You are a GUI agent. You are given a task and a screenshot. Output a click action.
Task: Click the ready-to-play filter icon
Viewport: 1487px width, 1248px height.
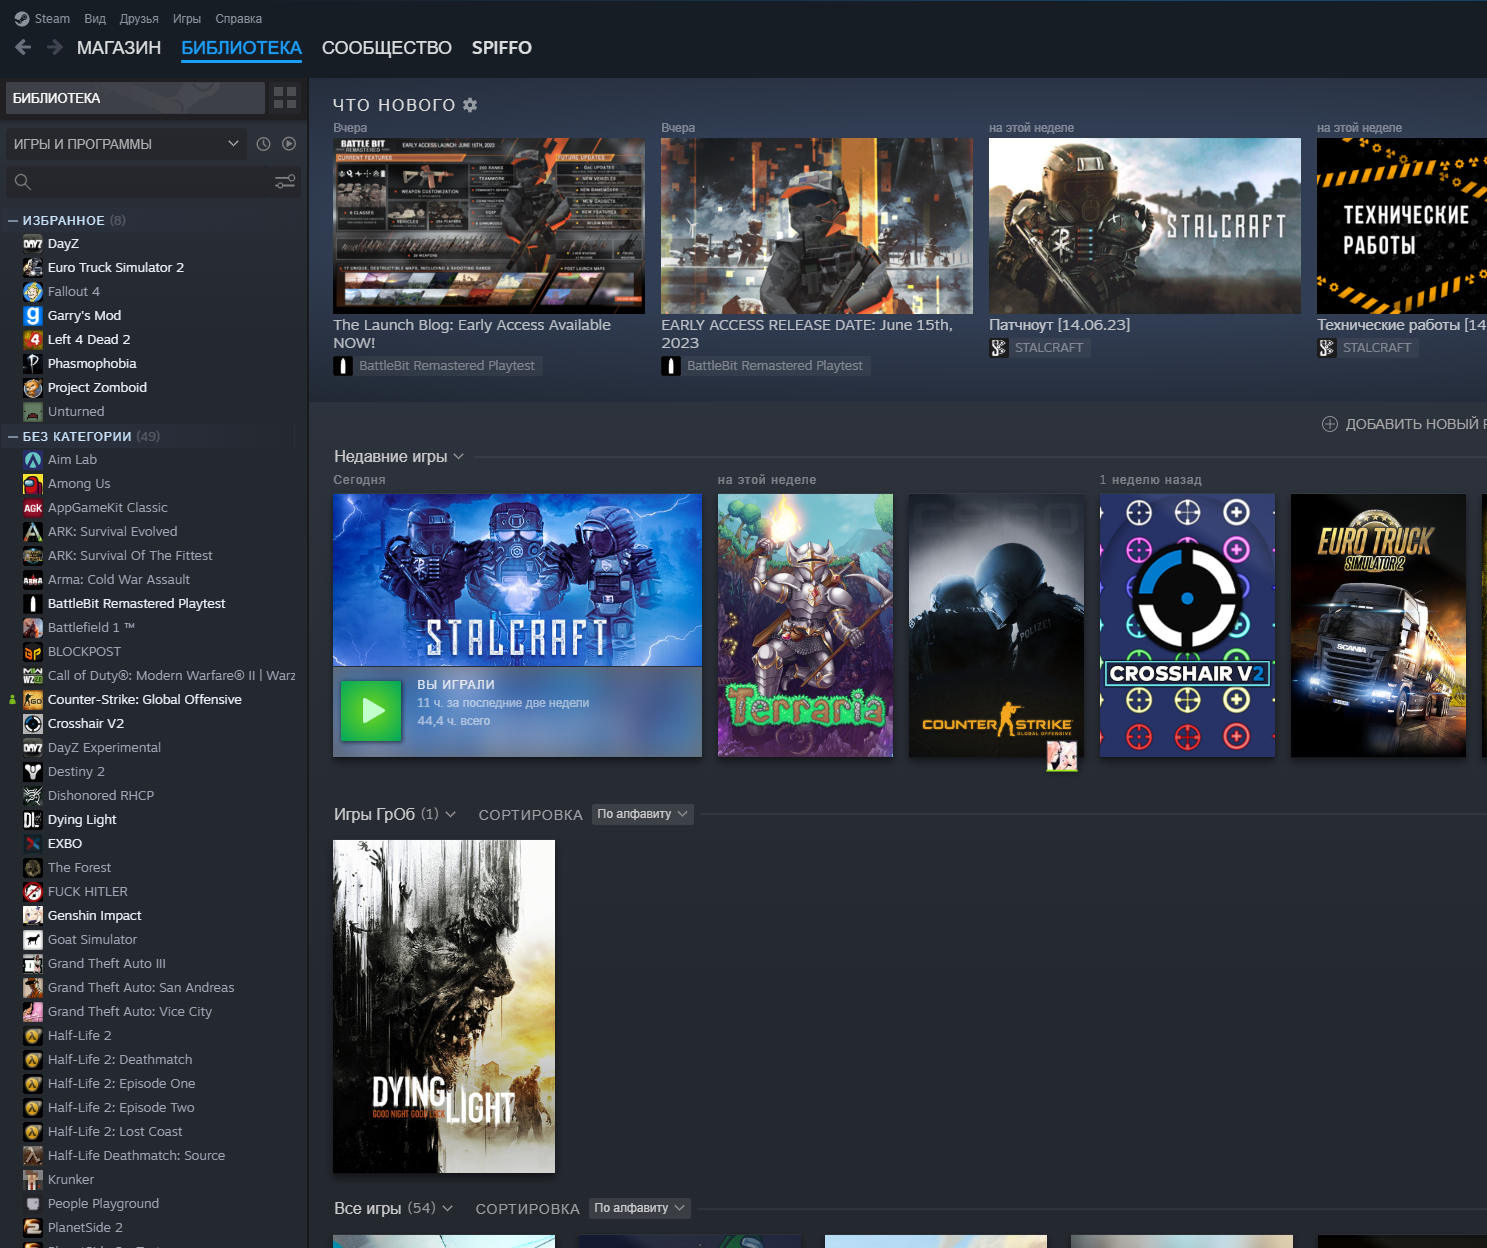pyautogui.click(x=289, y=144)
